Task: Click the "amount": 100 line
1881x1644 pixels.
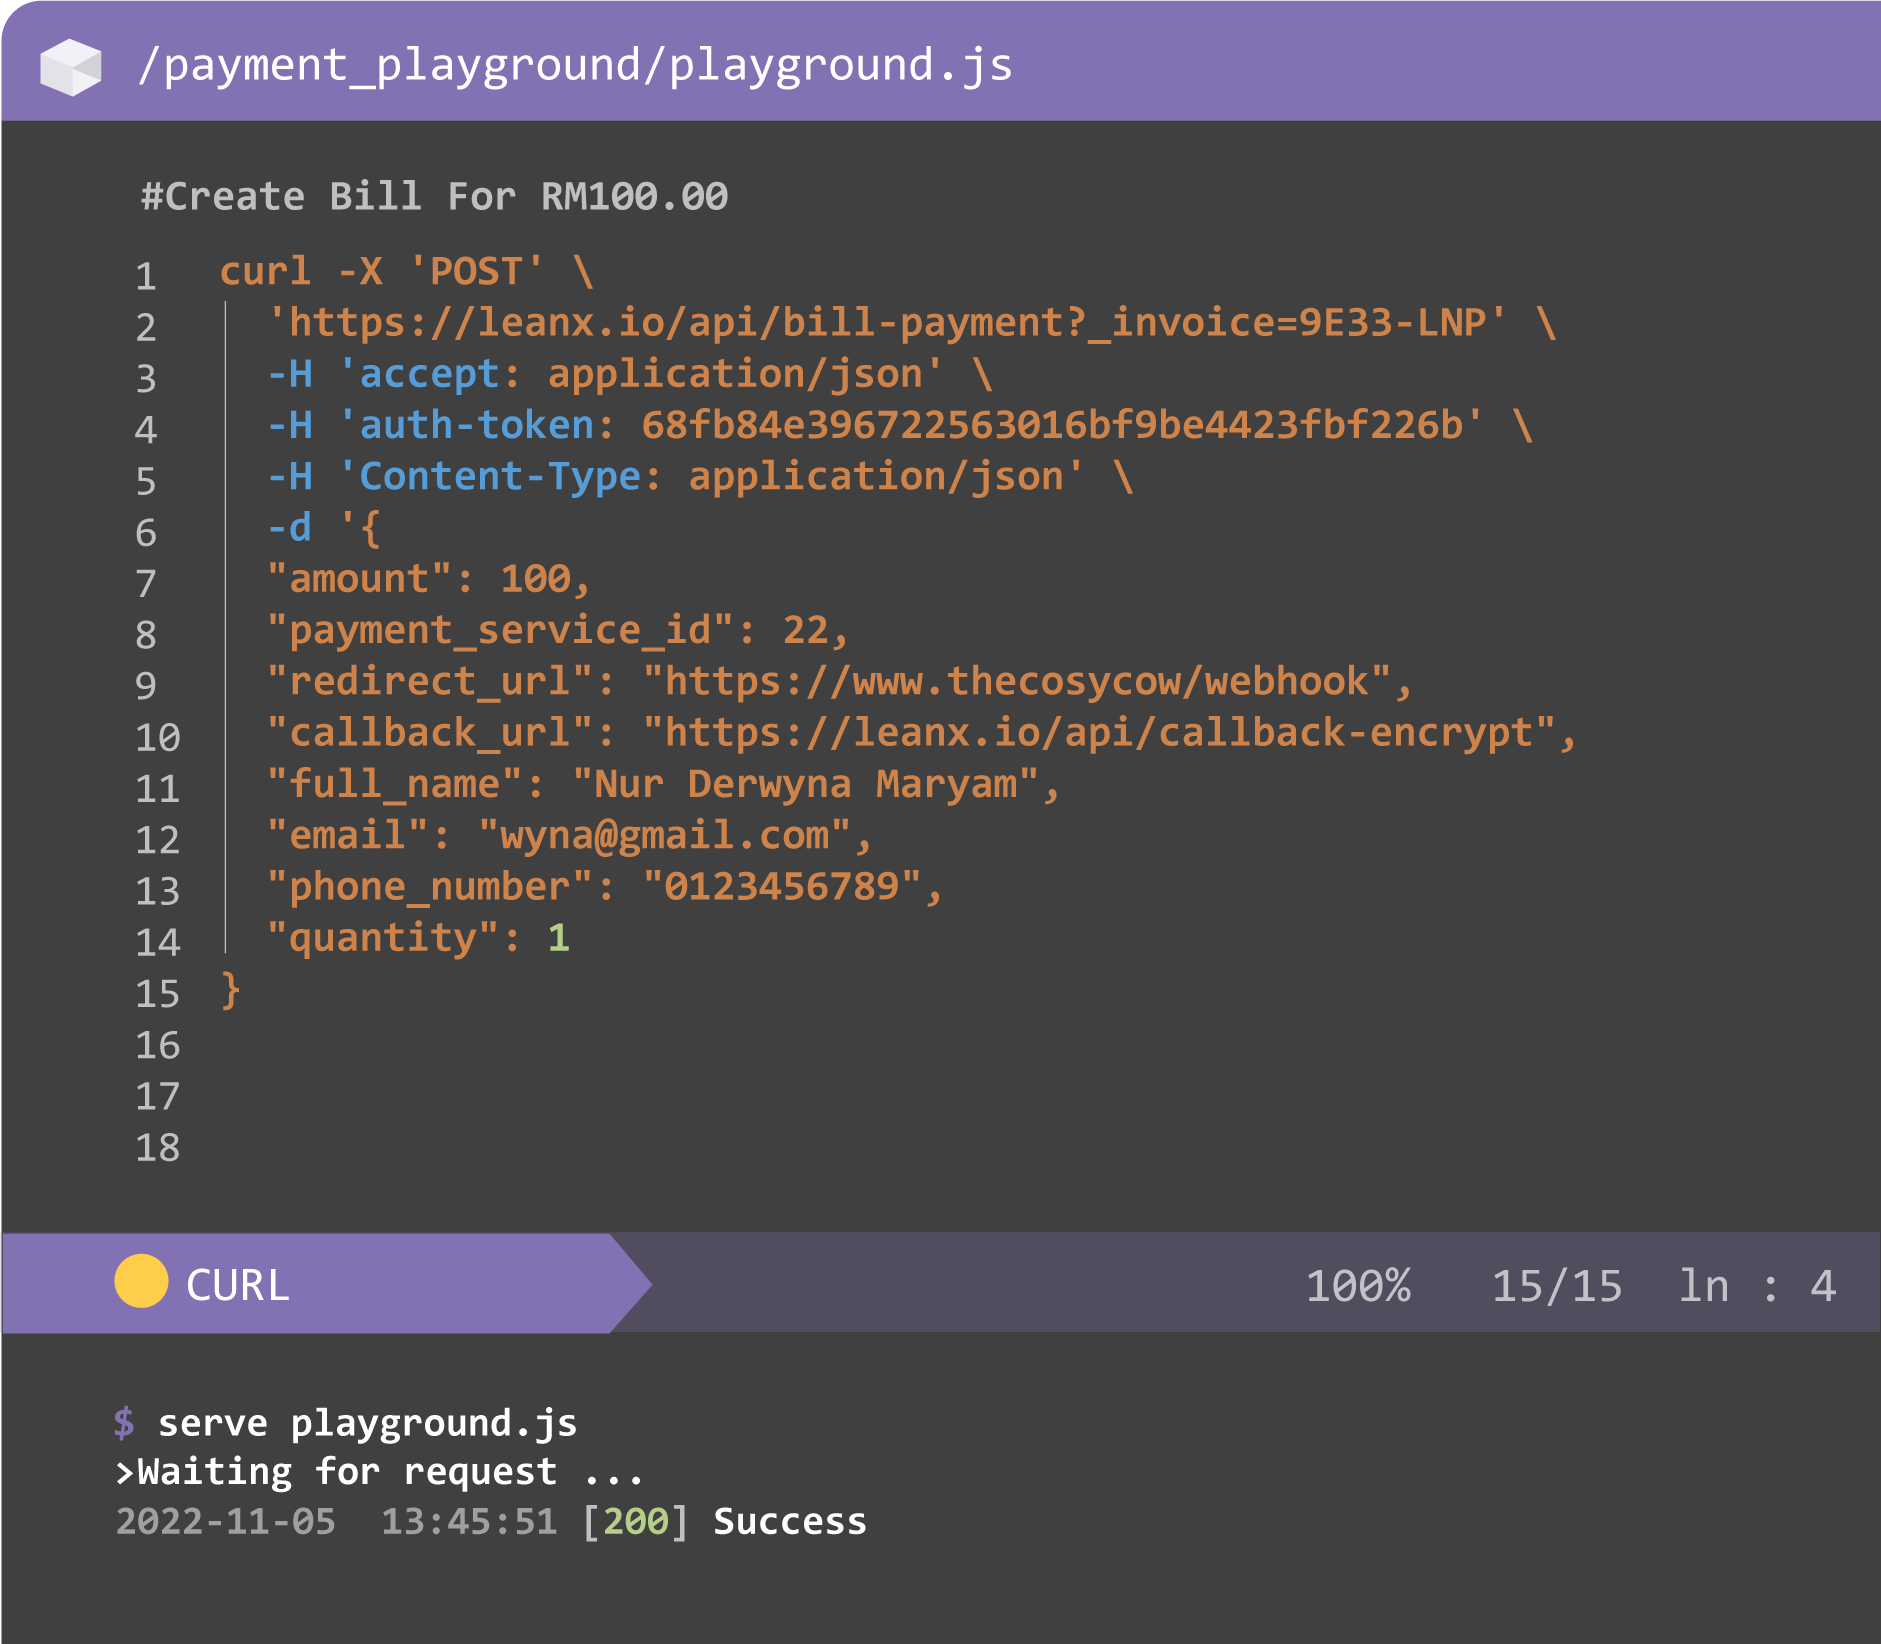Action: click(x=429, y=579)
